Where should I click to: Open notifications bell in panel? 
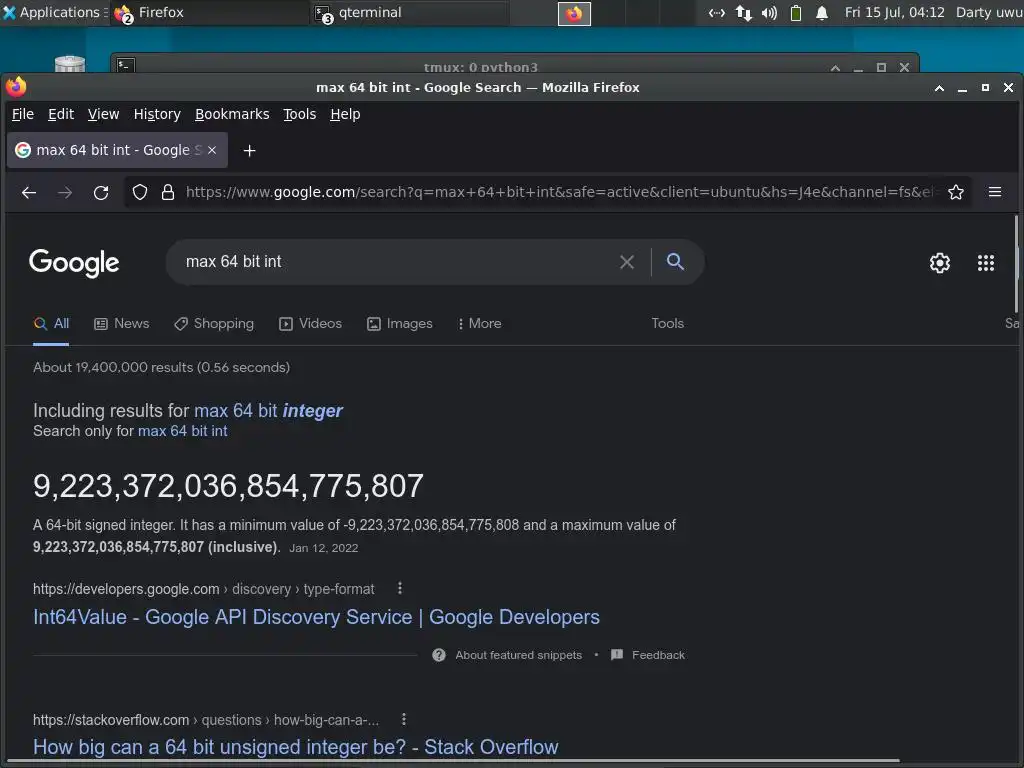(x=822, y=12)
